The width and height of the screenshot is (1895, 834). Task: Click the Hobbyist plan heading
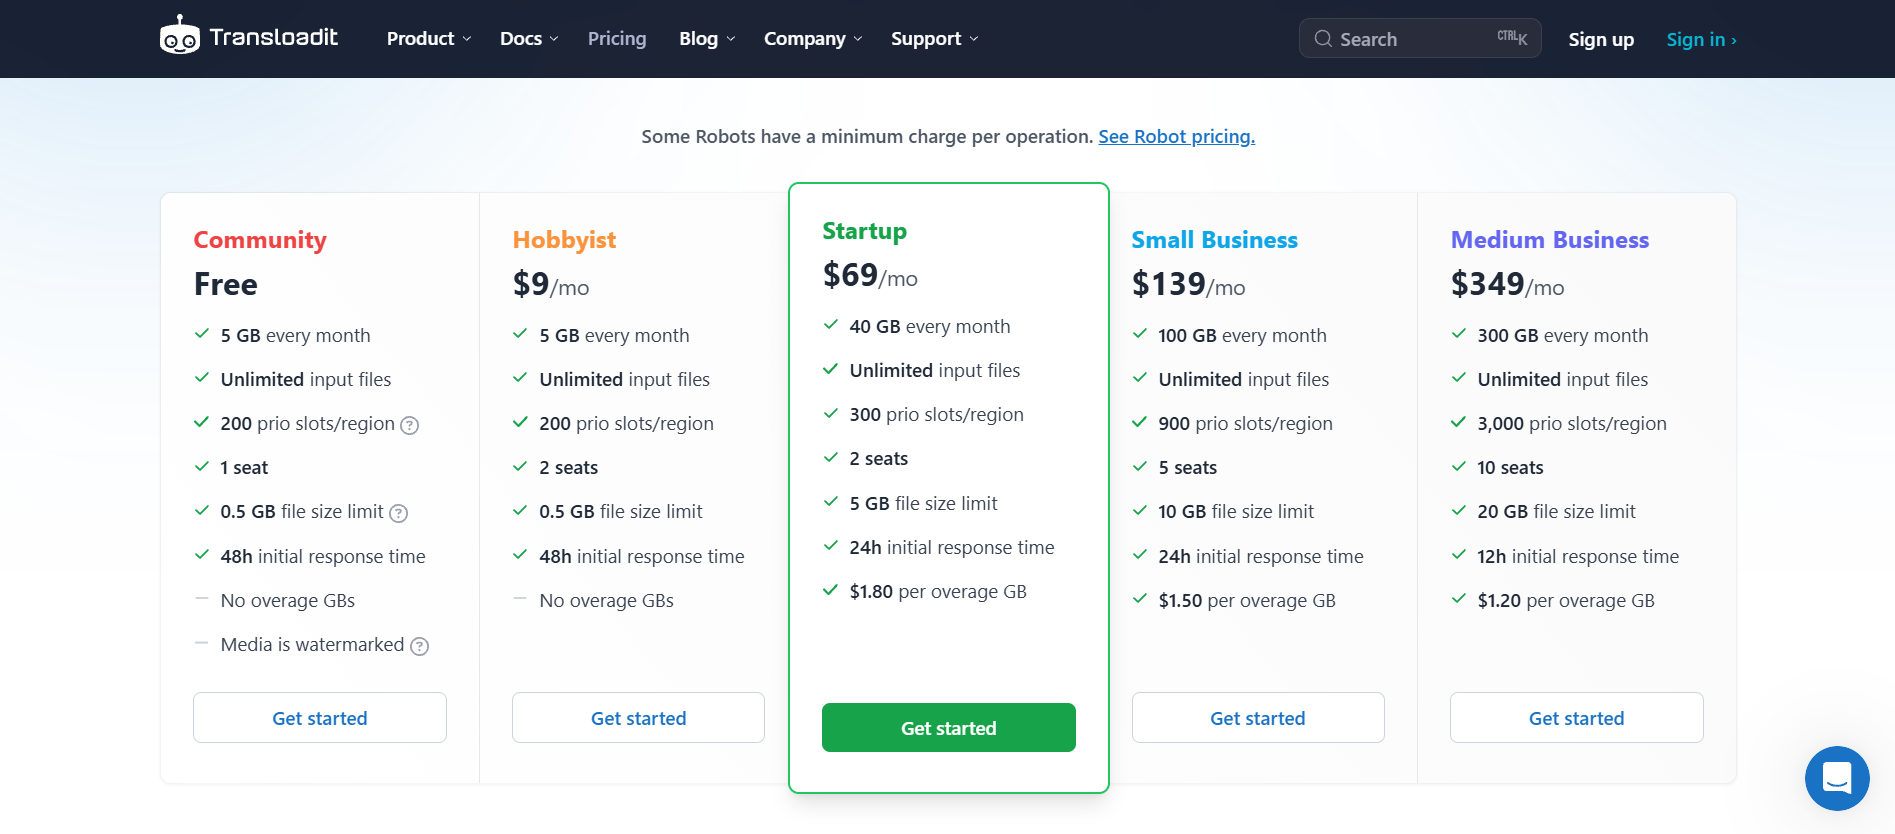[x=564, y=240]
